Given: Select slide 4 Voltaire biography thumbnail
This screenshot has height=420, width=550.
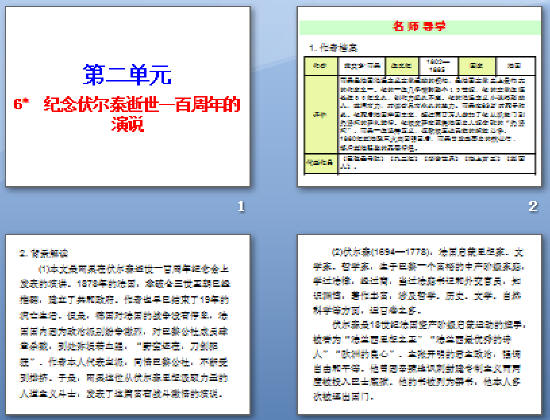Looking at the screenshot, I should pos(420,324).
